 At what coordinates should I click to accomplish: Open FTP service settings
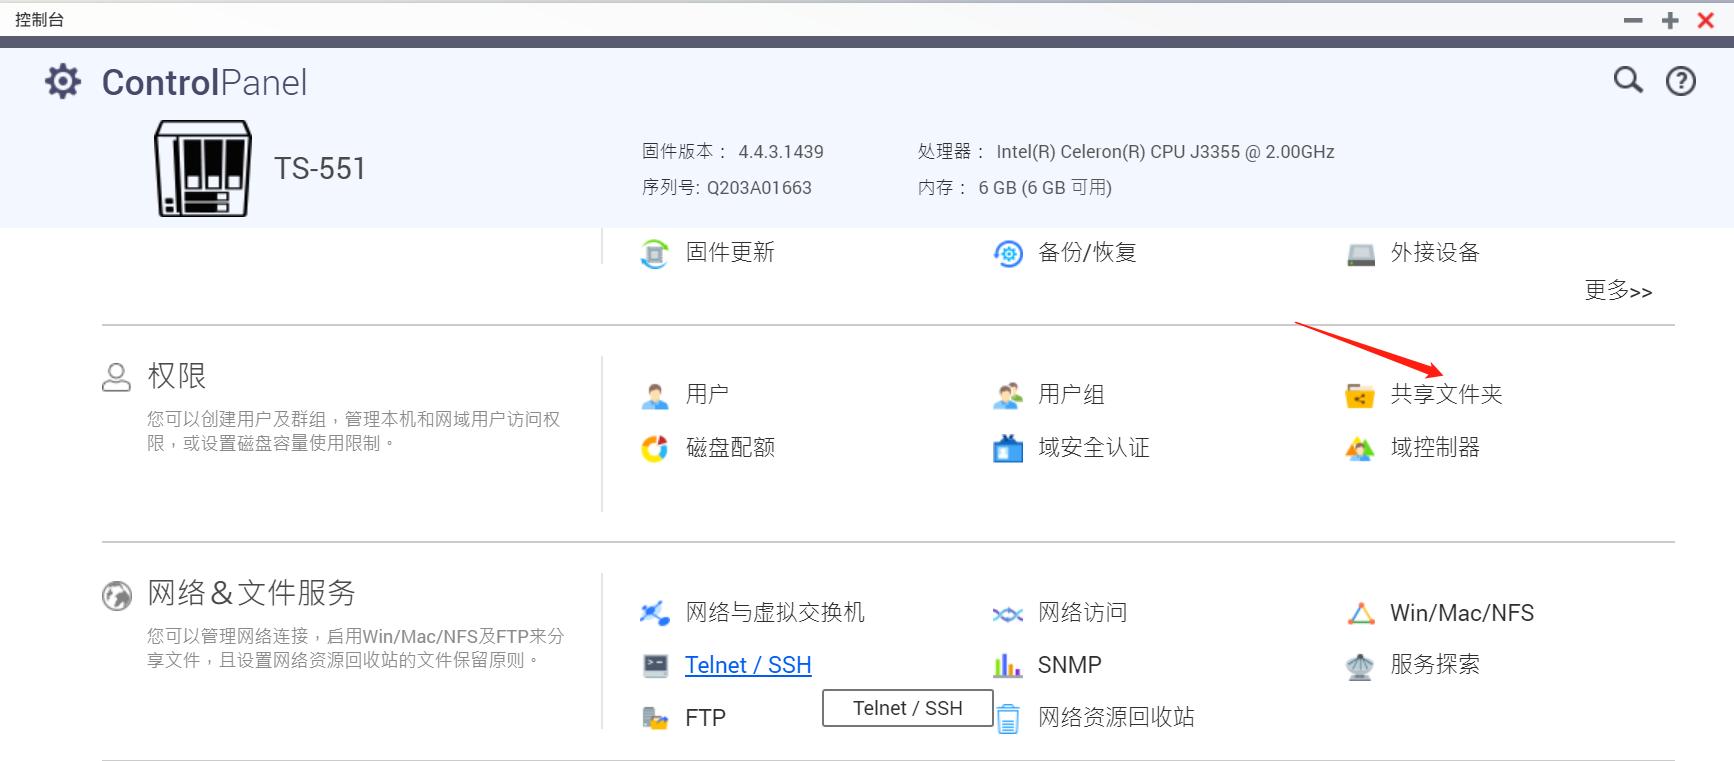click(x=705, y=718)
